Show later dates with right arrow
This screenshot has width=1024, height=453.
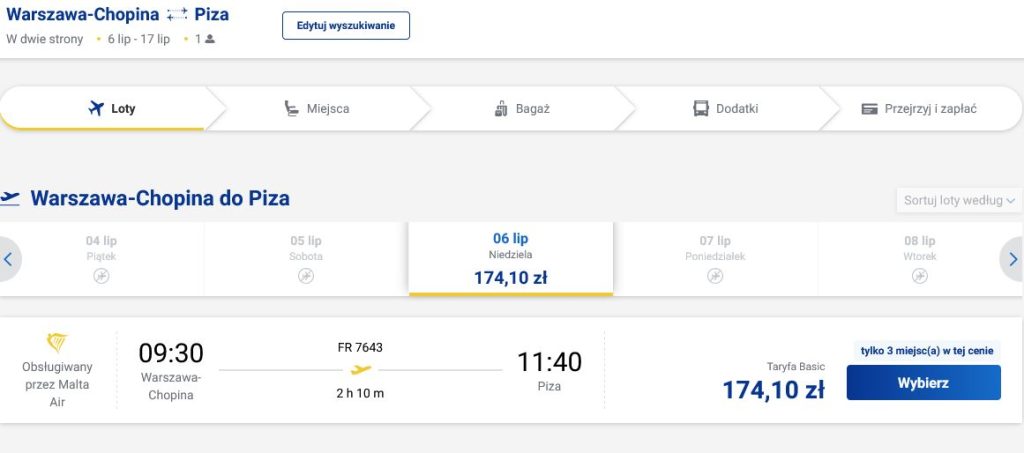point(1013,259)
